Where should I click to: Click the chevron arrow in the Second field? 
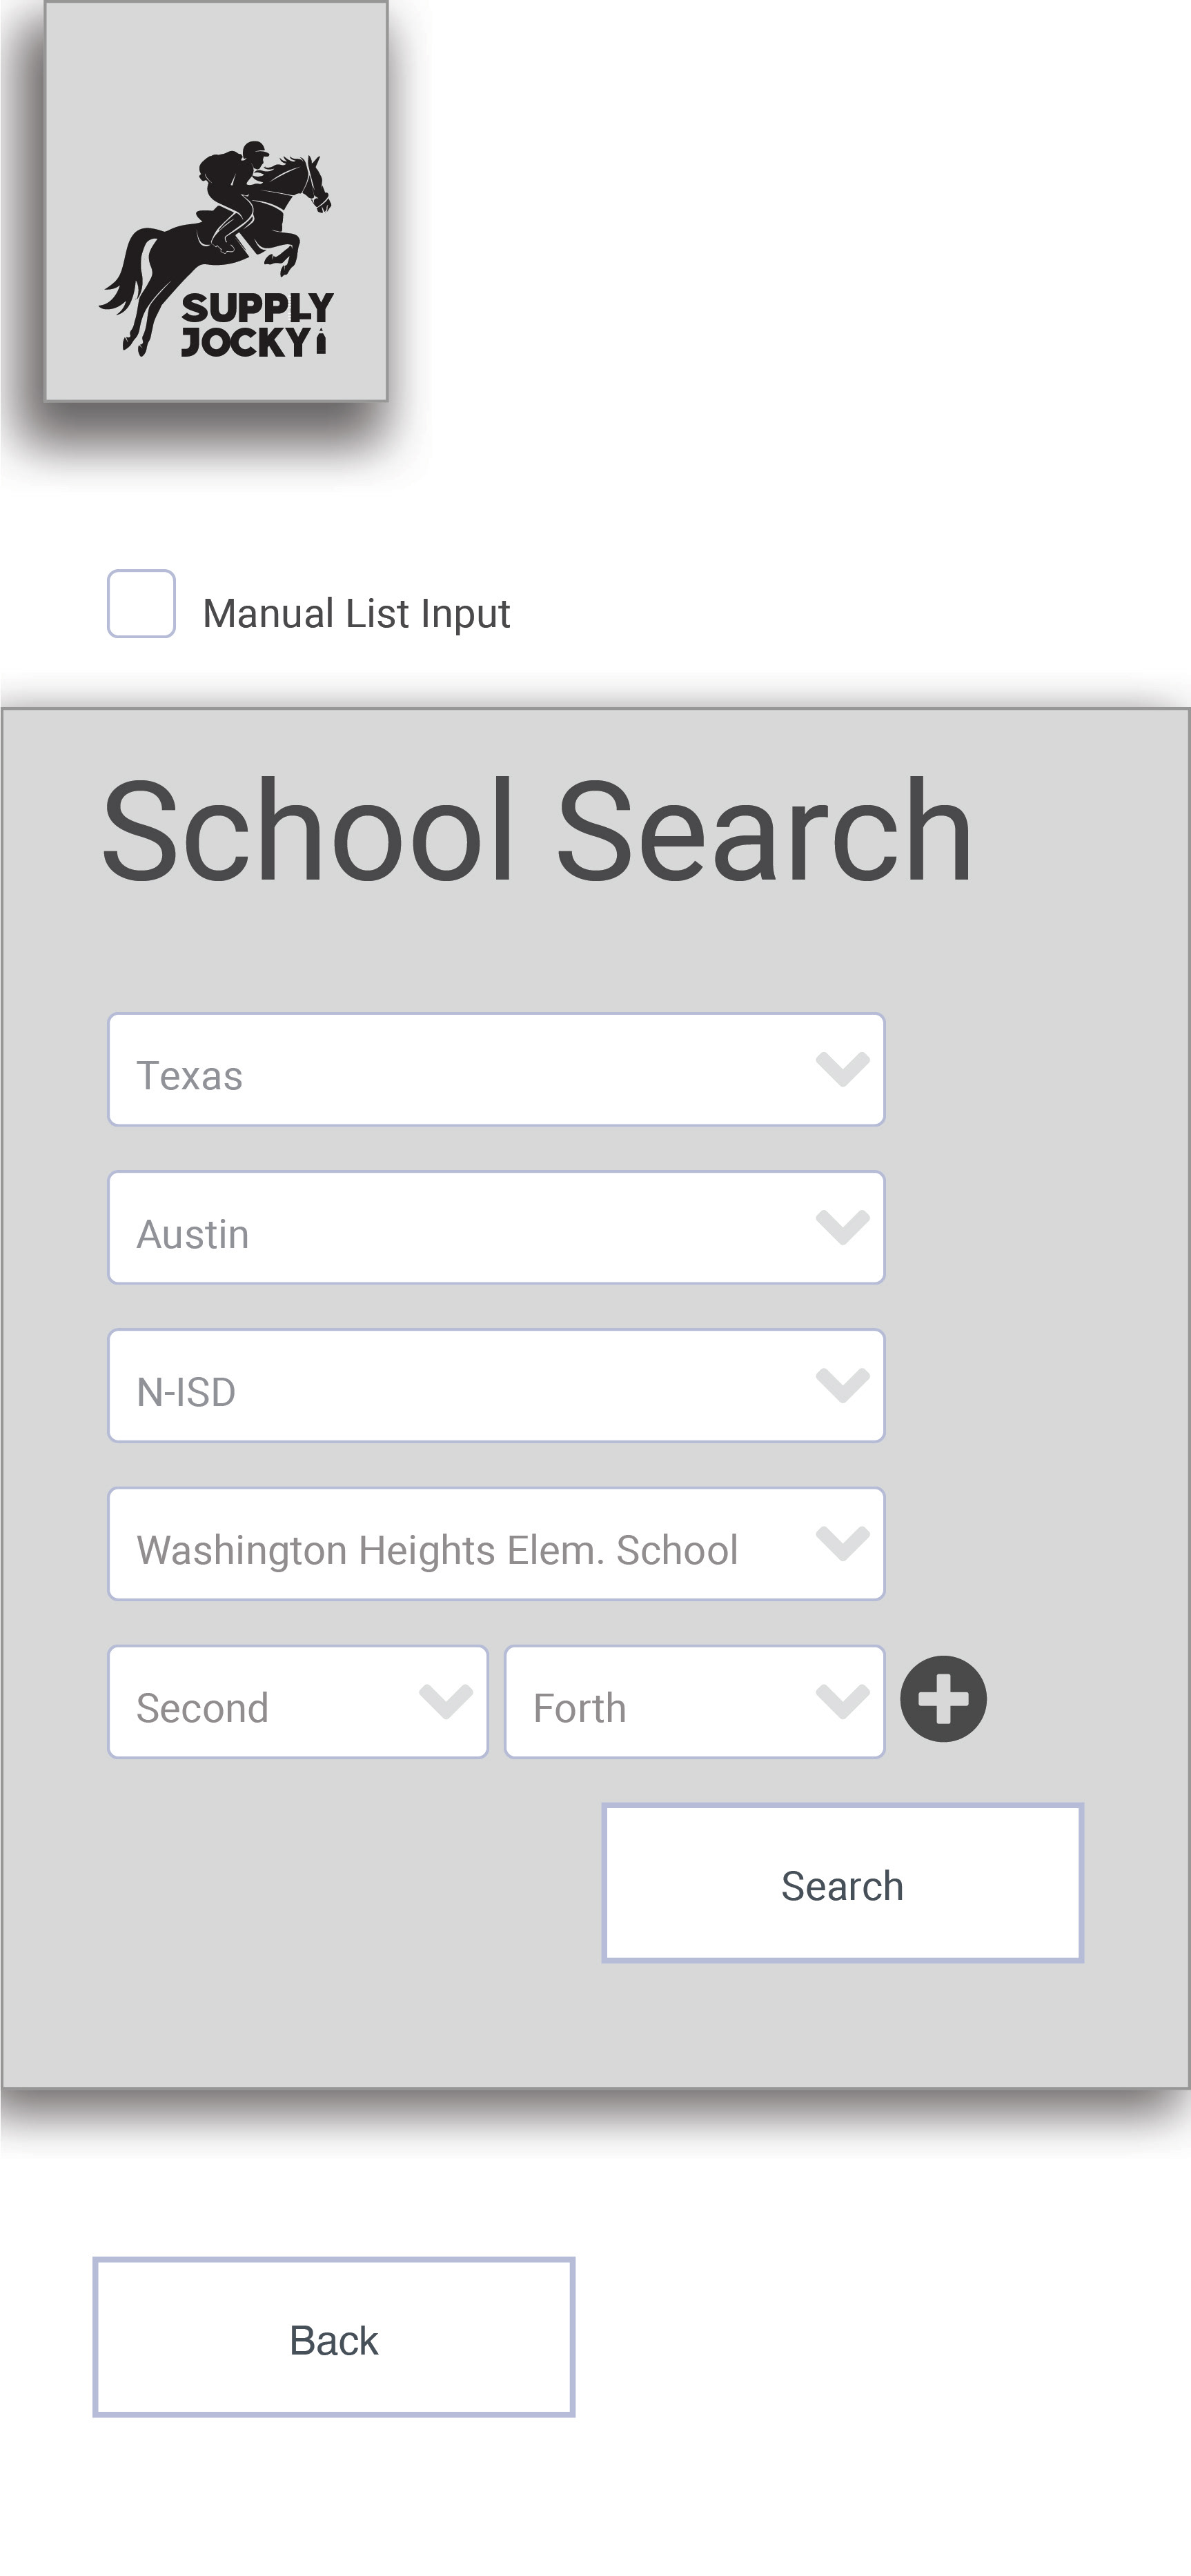click(446, 1701)
